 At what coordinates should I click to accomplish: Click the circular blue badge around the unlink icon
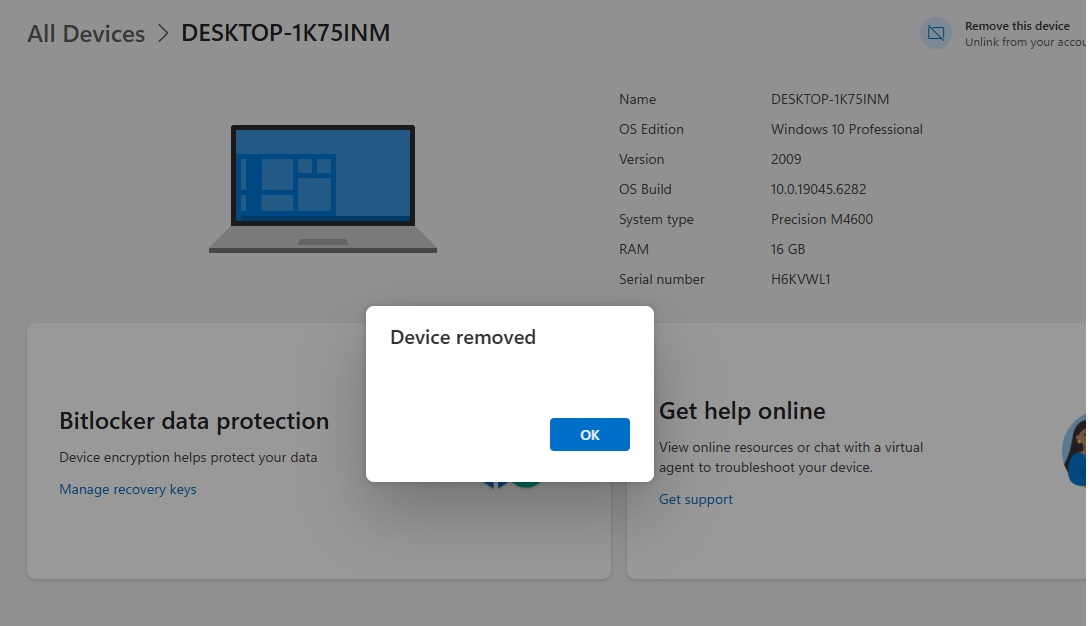[936, 33]
